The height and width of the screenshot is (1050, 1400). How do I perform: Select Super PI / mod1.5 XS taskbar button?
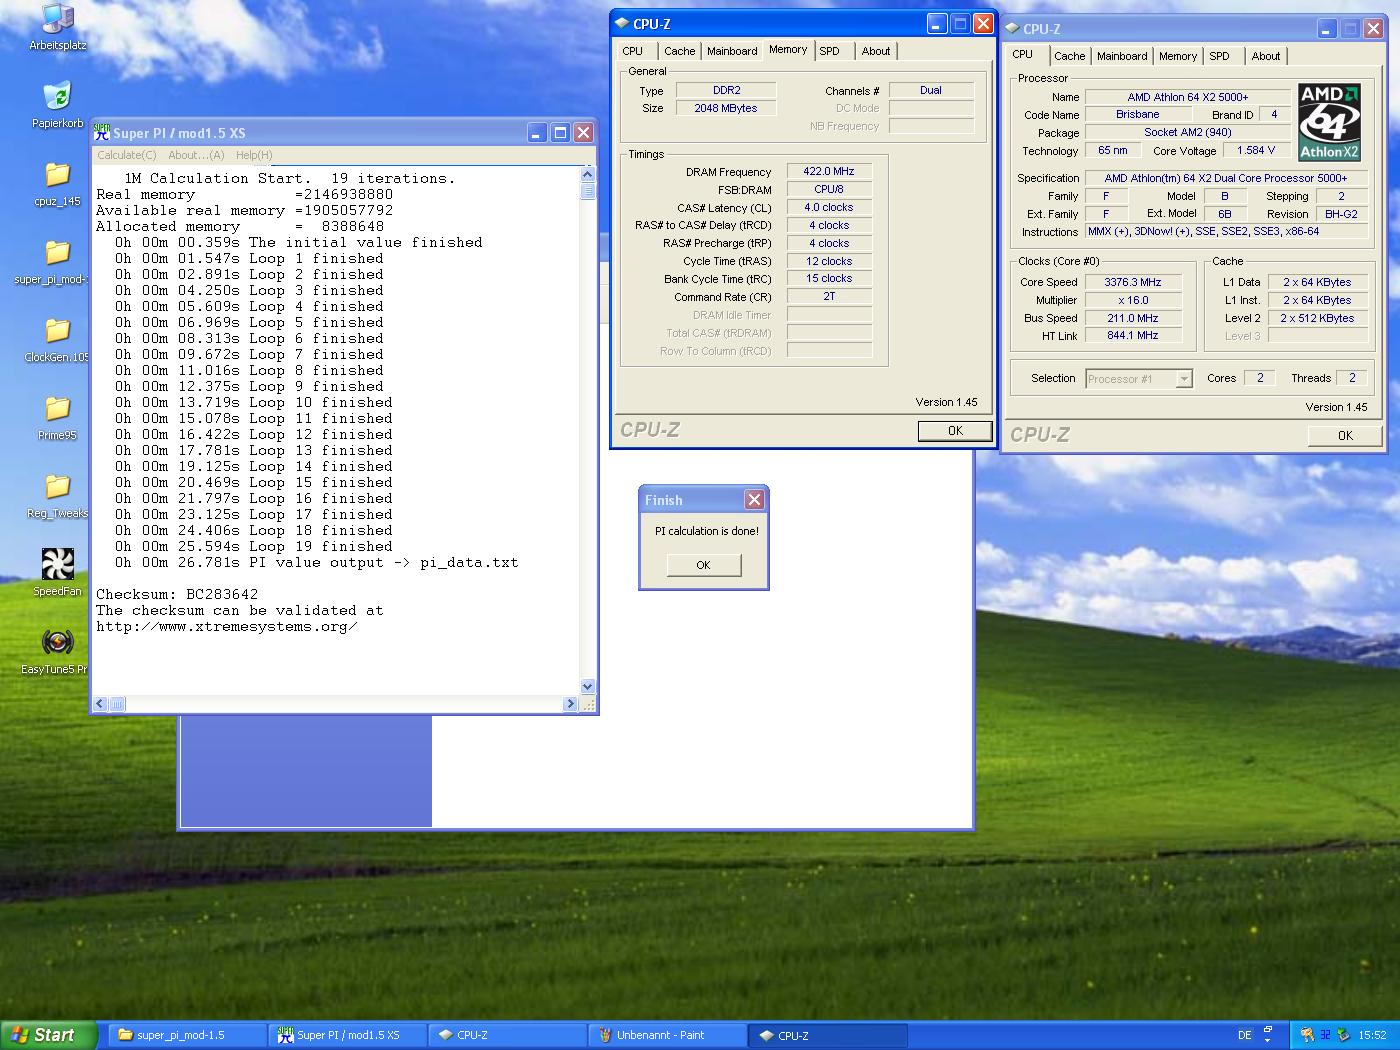(348, 1035)
